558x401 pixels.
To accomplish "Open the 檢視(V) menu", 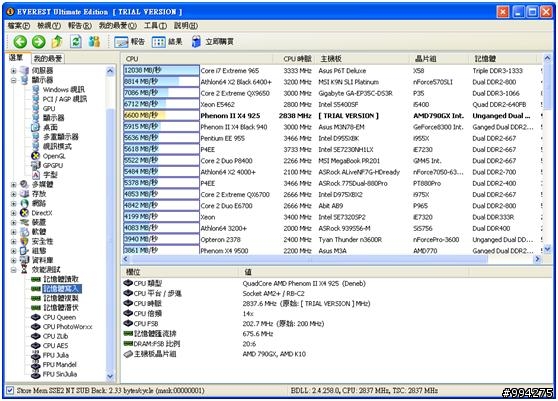I will pos(49,26).
